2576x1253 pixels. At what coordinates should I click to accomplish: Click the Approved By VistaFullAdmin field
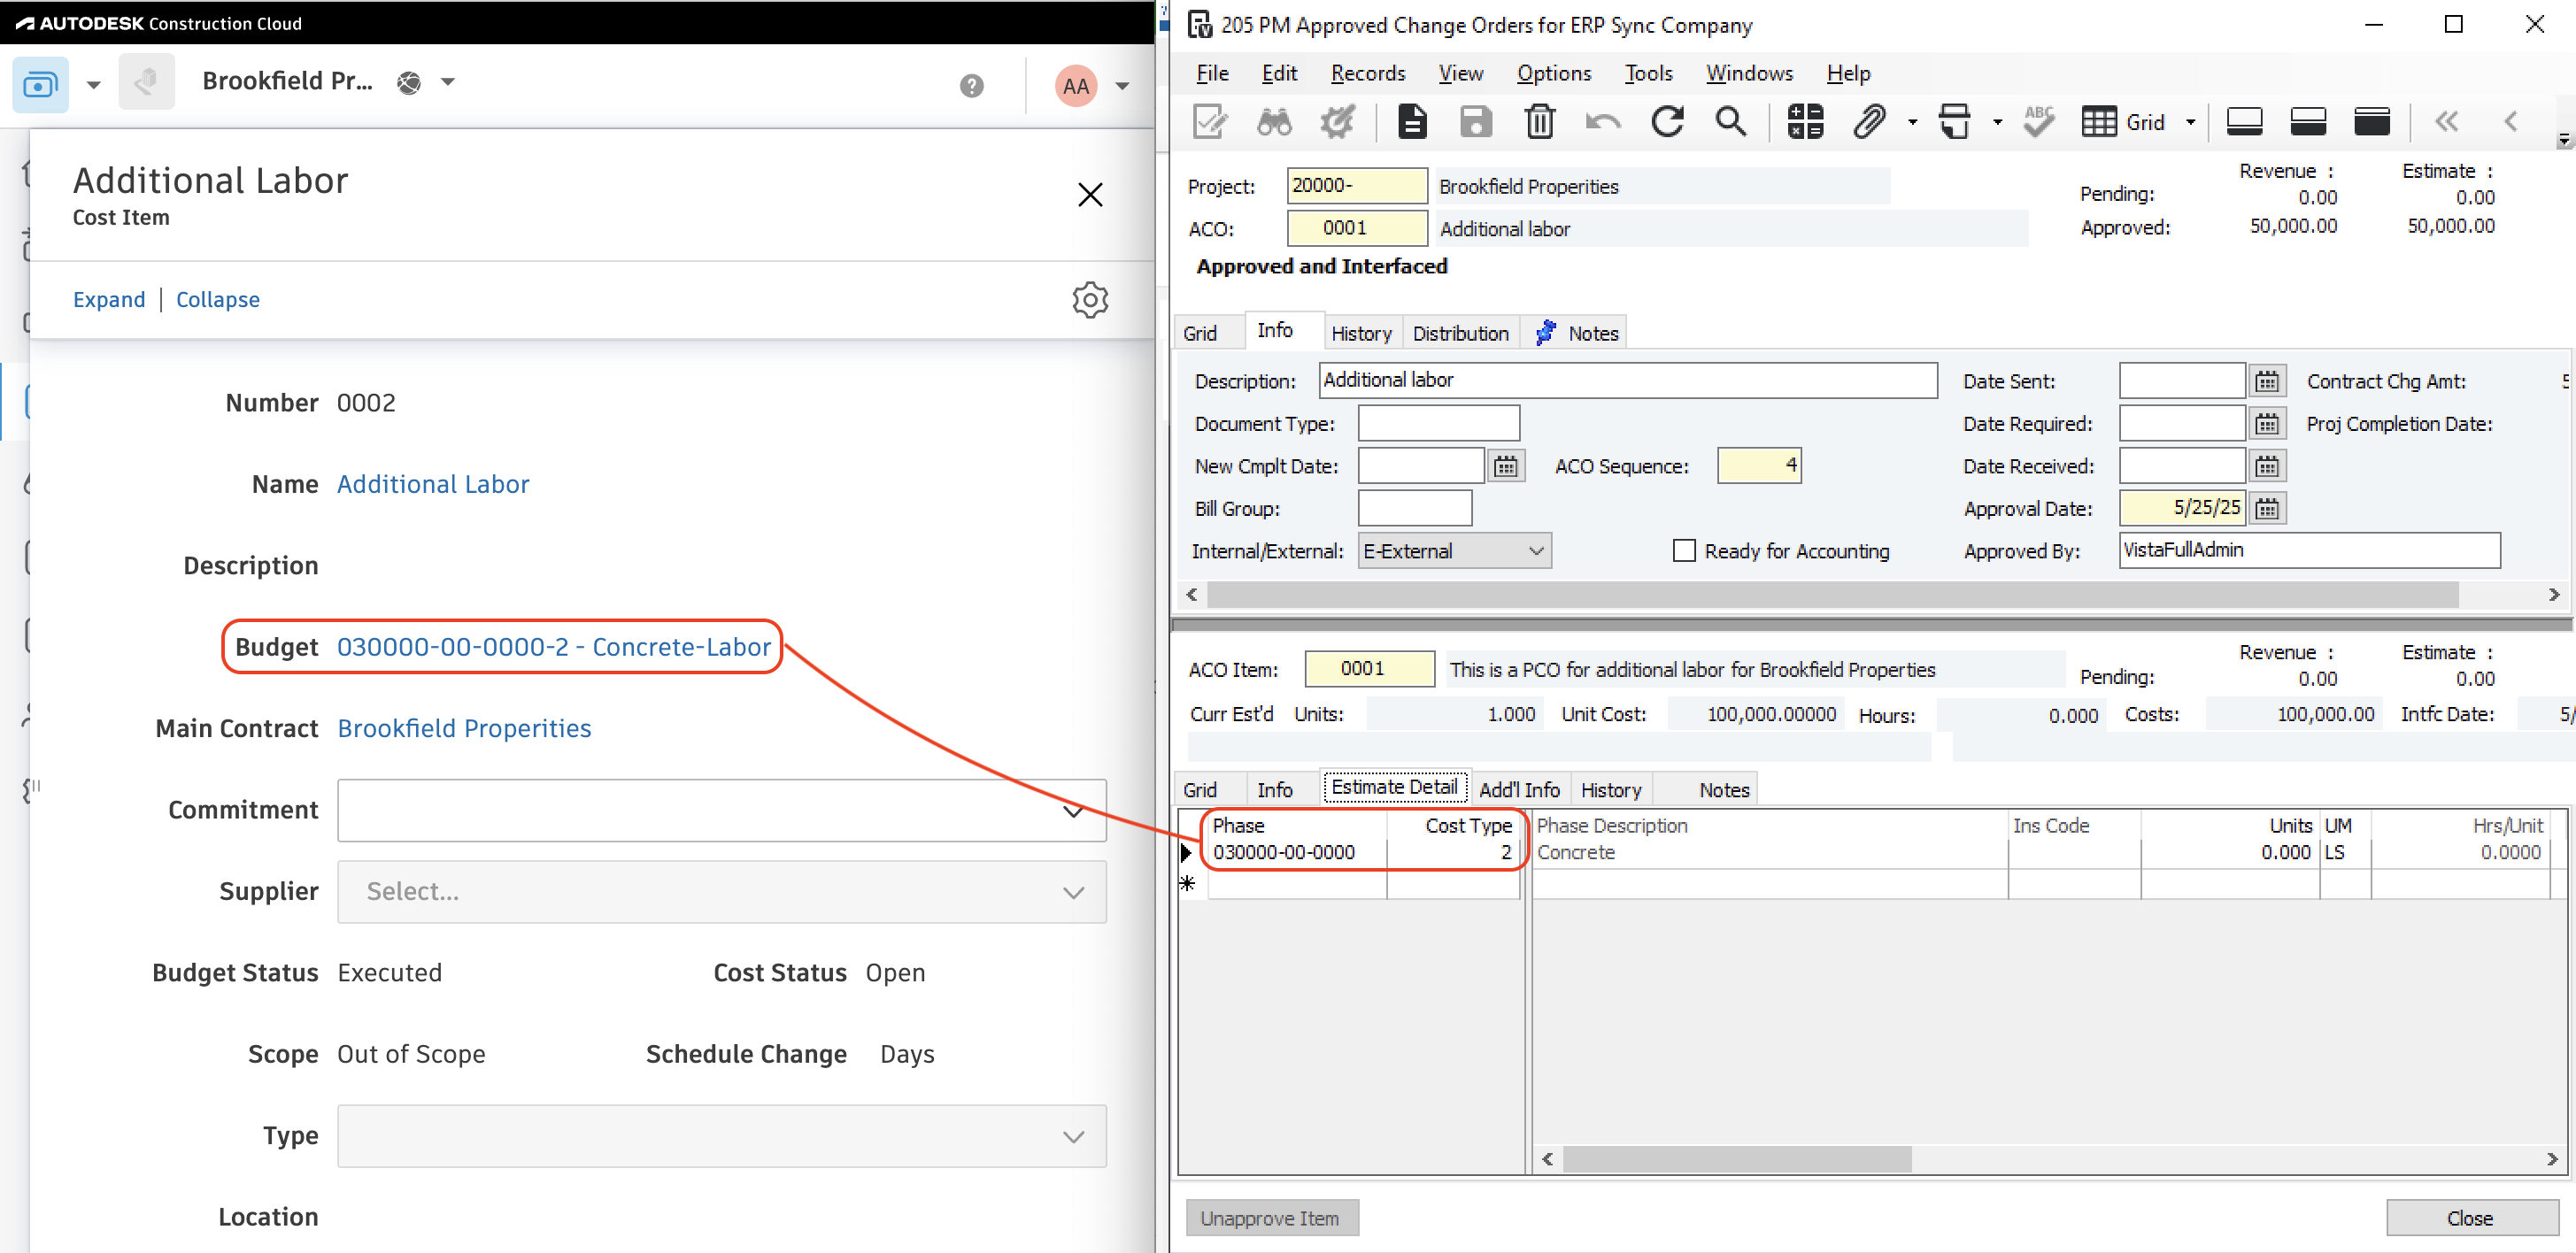[2309, 551]
